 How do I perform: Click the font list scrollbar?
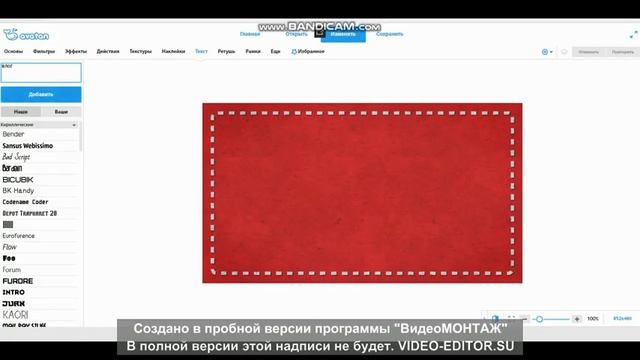81,137
